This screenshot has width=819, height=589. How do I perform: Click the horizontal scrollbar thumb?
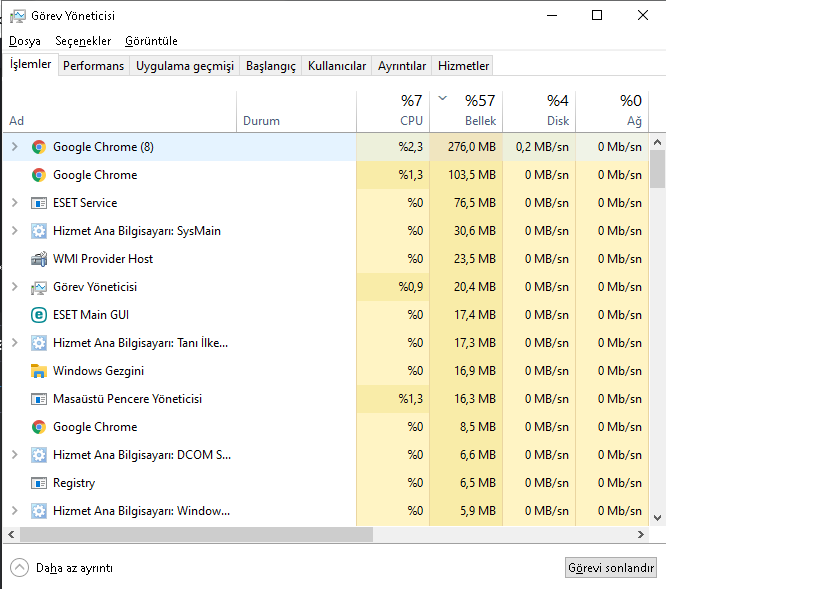196,534
